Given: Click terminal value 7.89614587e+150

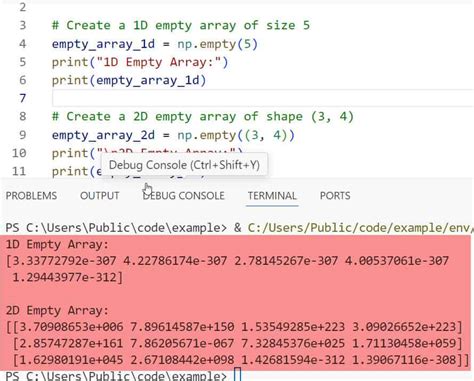Looking at the screenshot, I should click(182, 327).
